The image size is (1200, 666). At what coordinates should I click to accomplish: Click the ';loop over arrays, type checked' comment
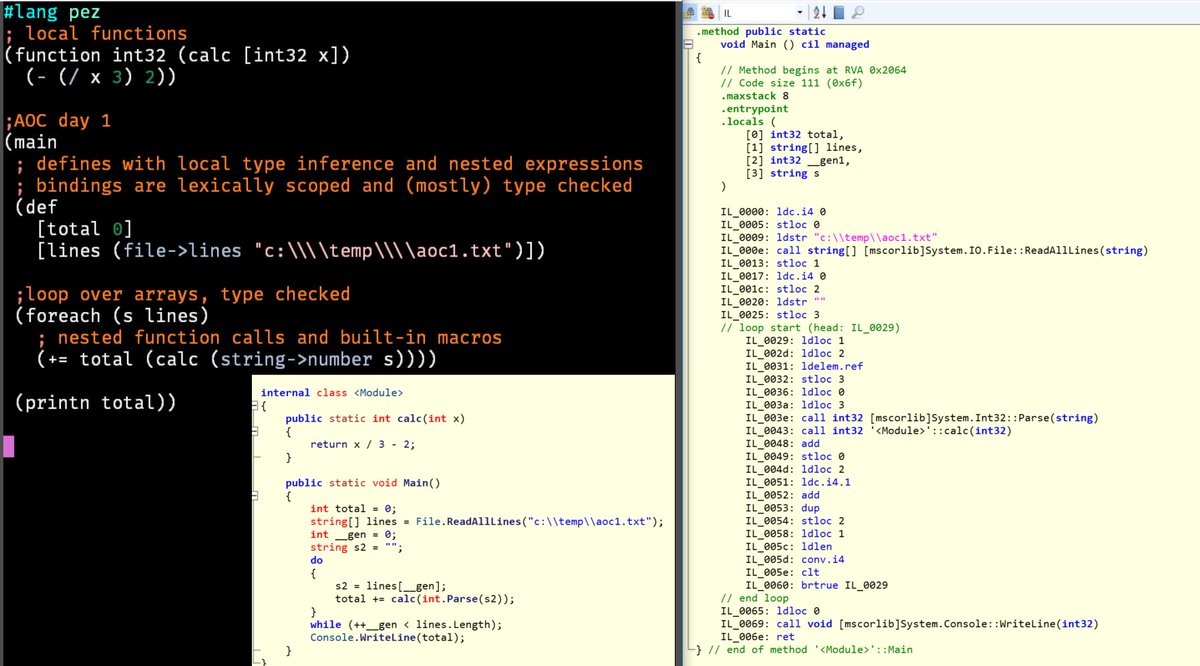[x=182, y=294]
